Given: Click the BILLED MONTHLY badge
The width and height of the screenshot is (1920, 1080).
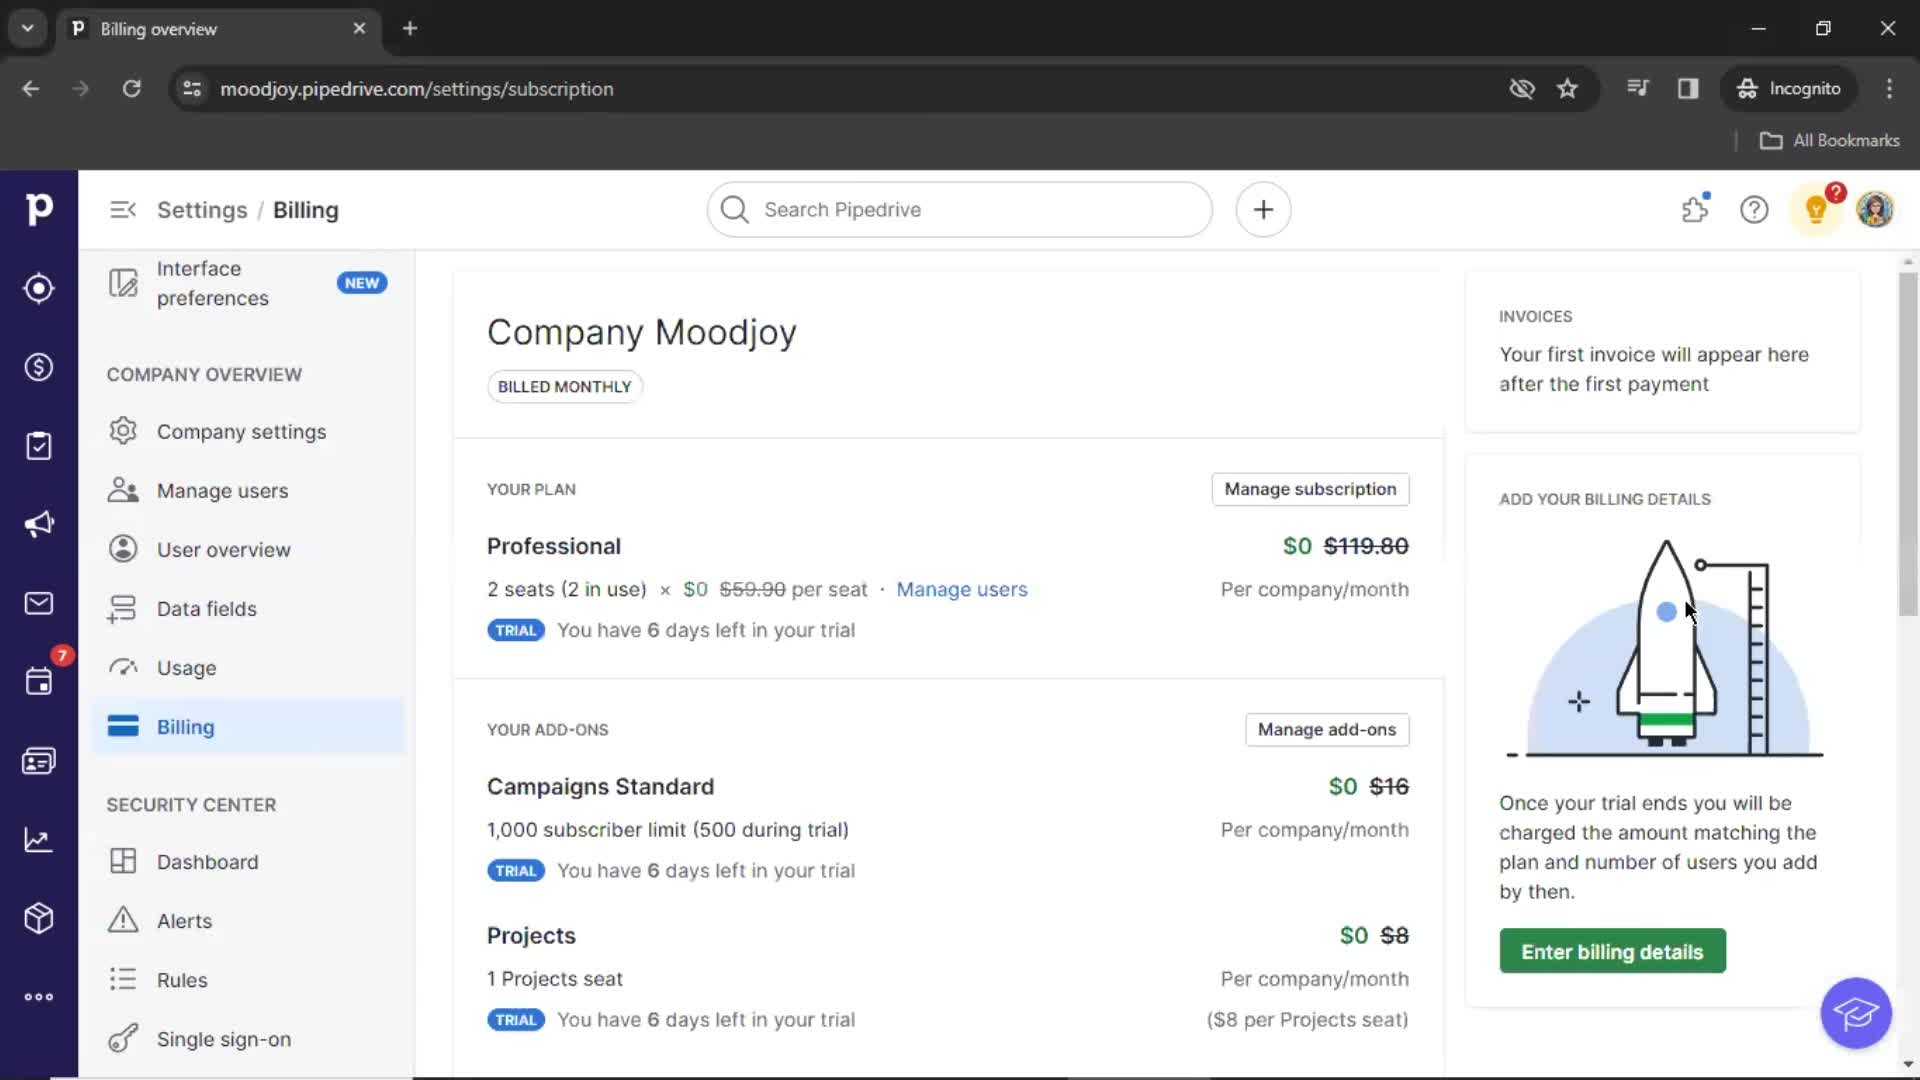Looking at the screenshot, I should [x=564, y=387].
